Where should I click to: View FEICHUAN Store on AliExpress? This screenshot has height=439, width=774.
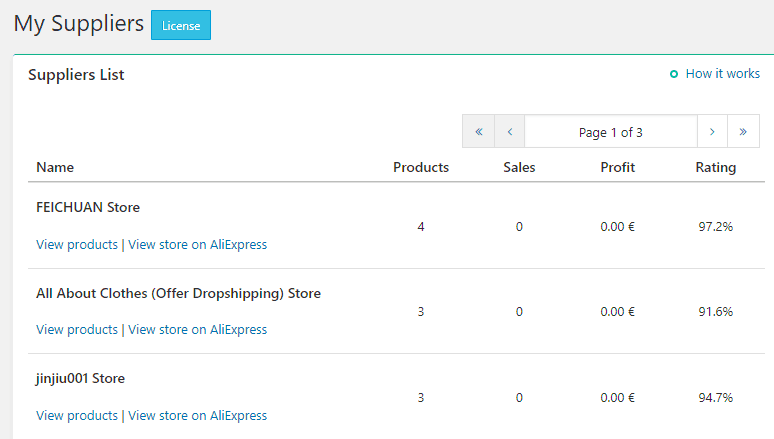[x=197, y=244]
